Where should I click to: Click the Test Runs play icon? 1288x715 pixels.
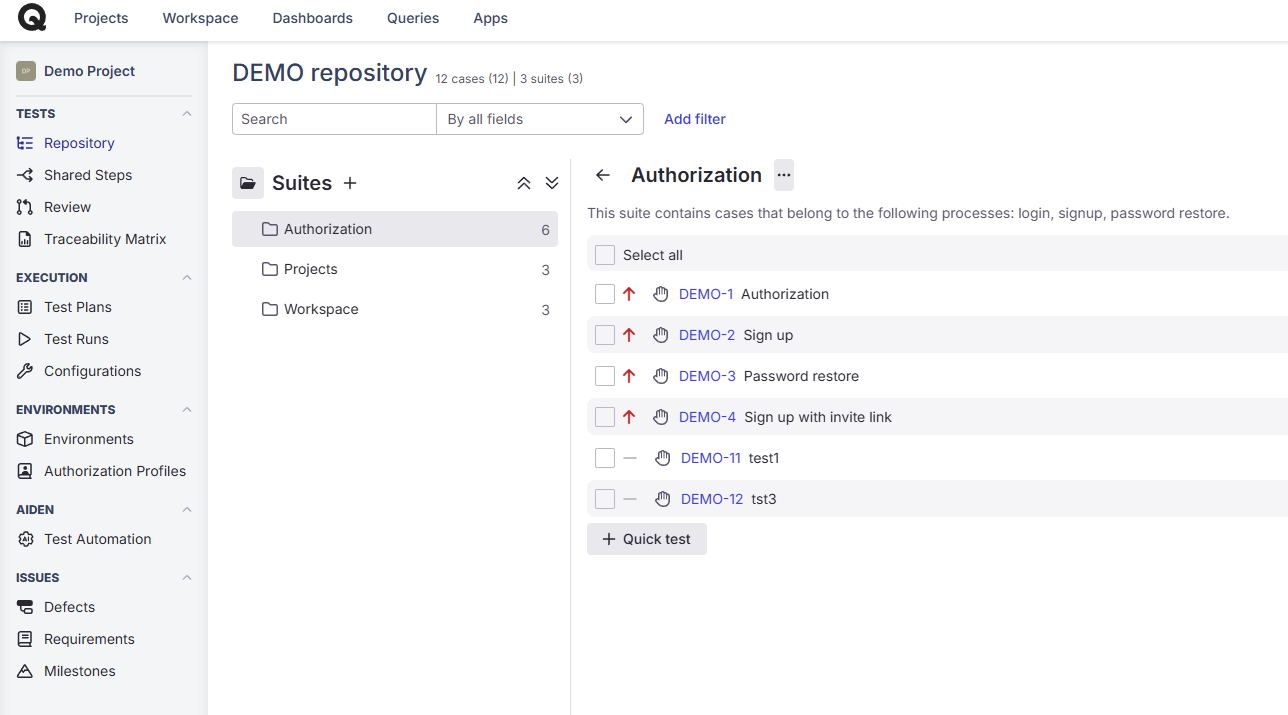[x=25, y=339]
